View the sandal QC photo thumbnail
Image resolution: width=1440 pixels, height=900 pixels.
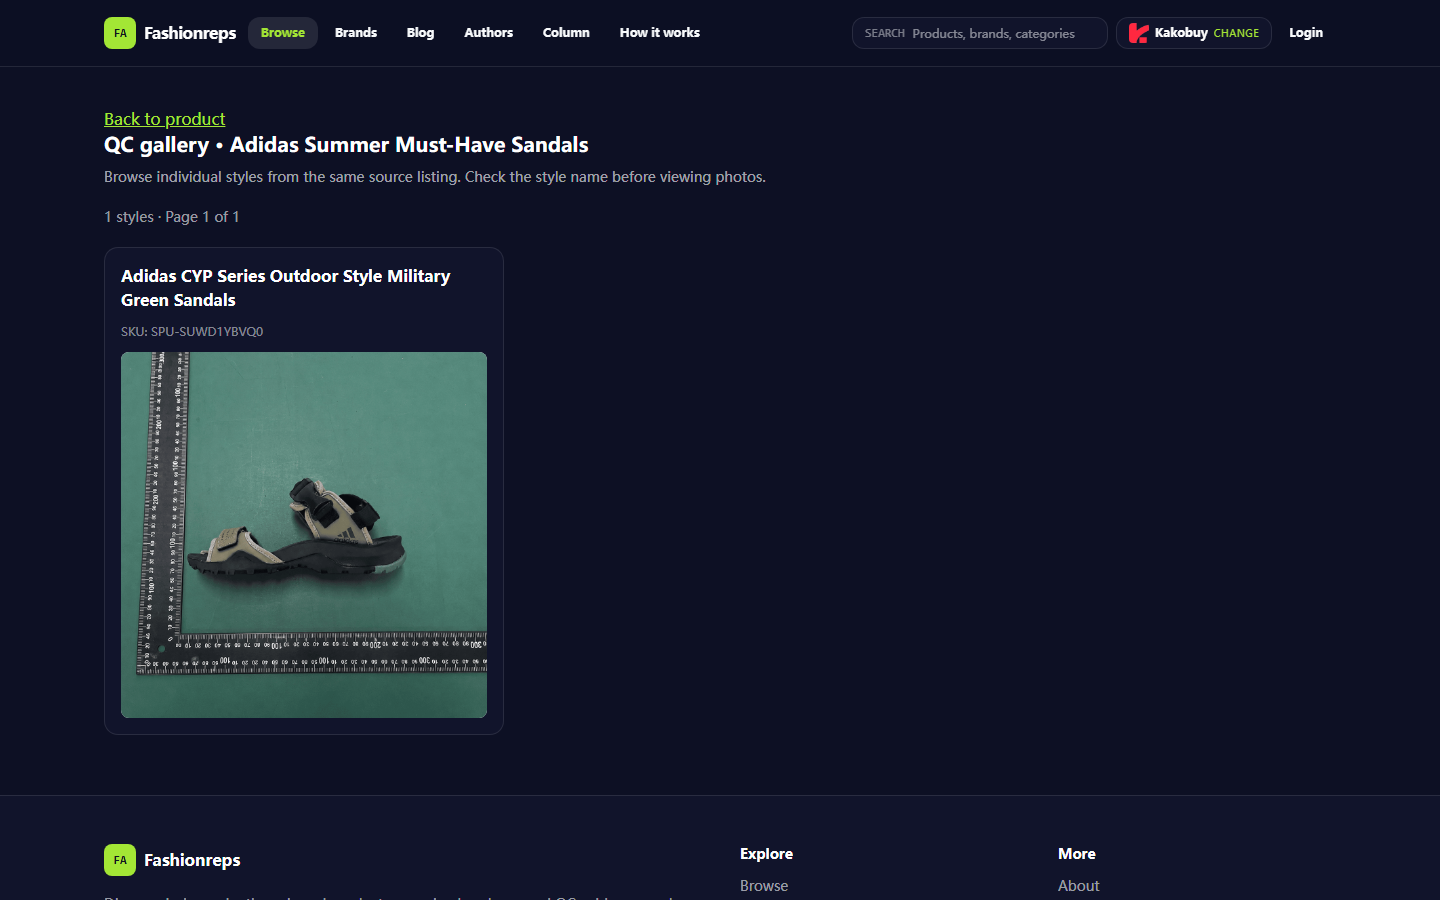click(304, 535)
